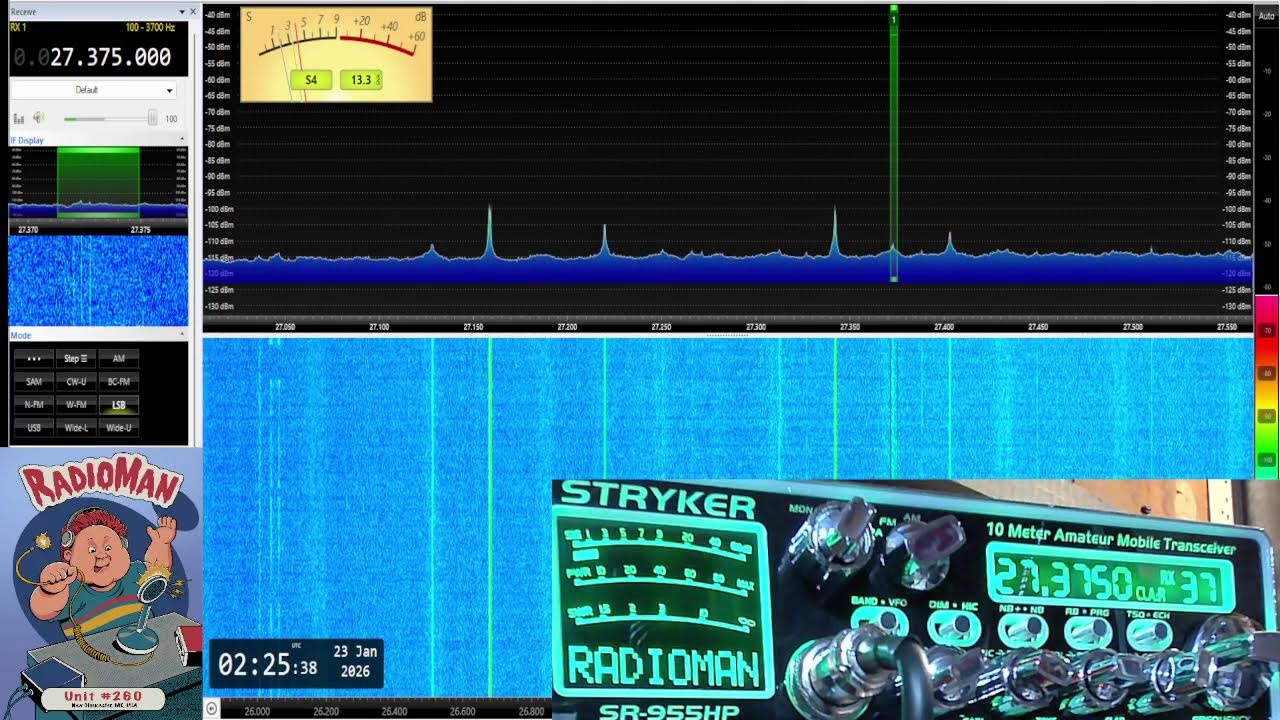Open the Default profile dropdown
The width and height of the screenshot is (1280, 720).
point(93,90)
